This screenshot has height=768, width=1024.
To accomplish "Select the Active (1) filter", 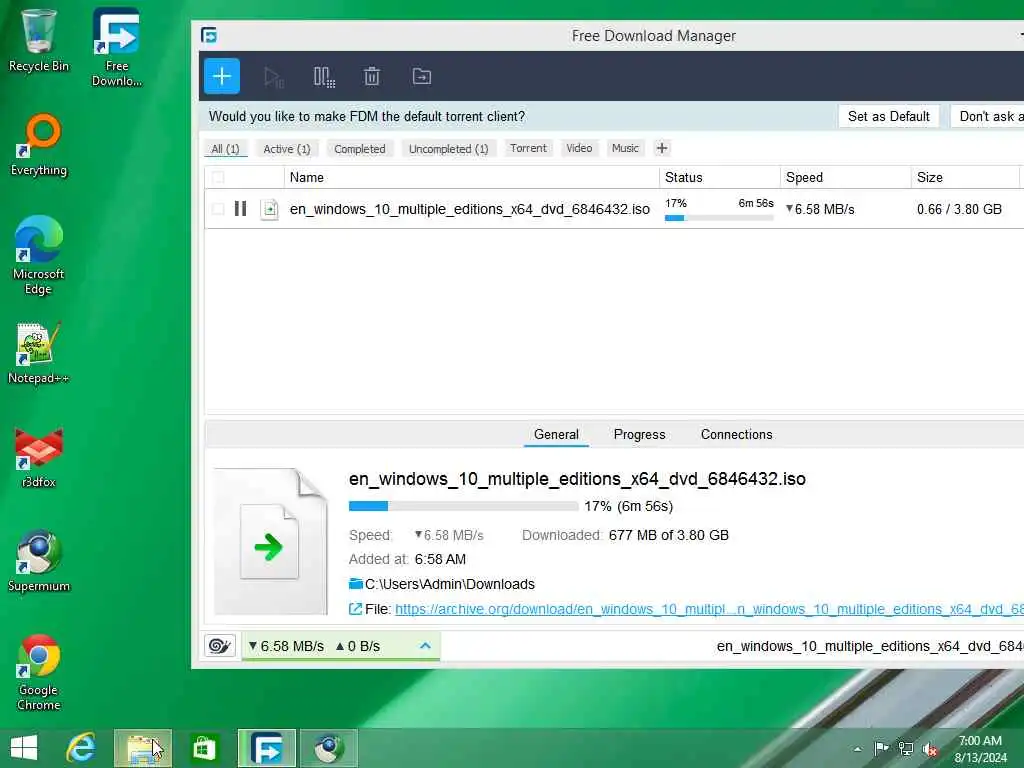I will [x=287, y=149].
